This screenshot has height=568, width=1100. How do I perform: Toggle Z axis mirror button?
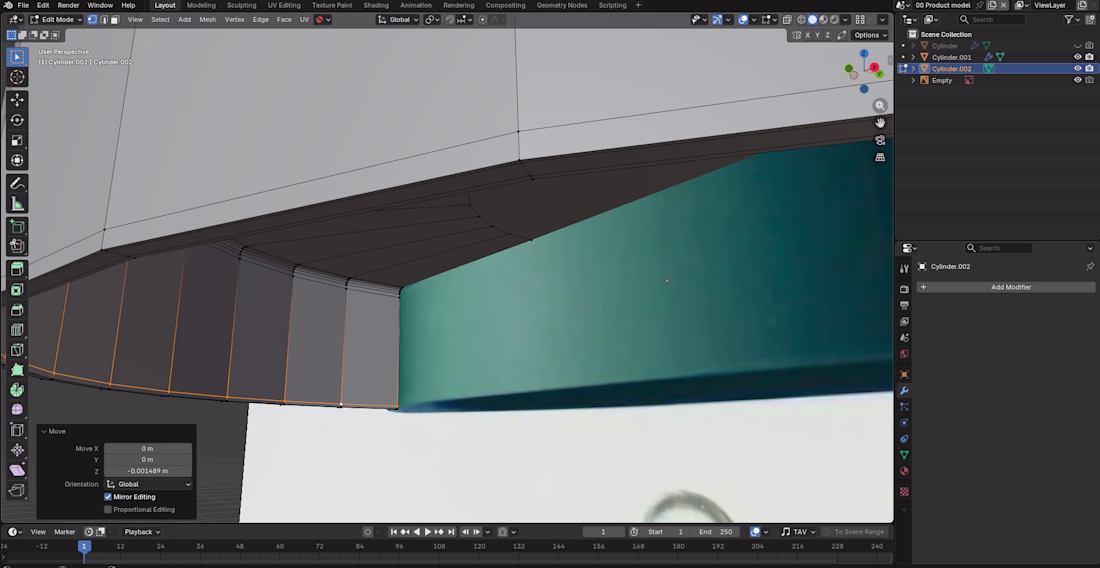coord(827,35)
